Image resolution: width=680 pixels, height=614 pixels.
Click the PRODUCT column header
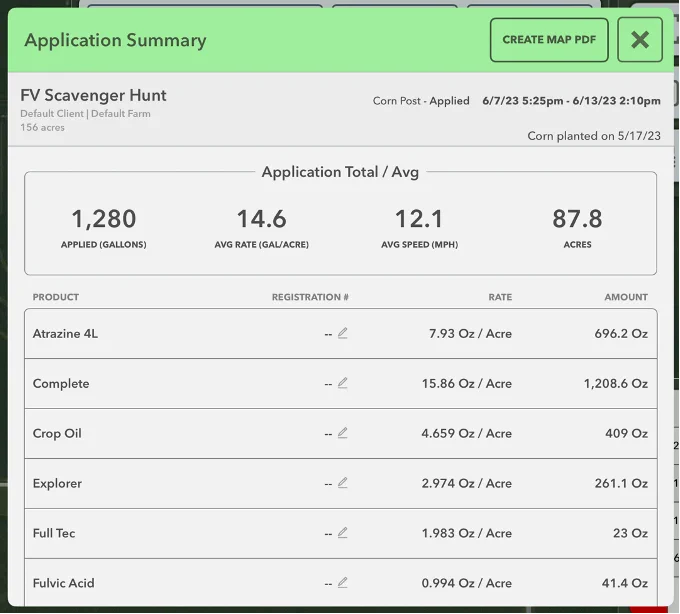click(x=56, y=297)
